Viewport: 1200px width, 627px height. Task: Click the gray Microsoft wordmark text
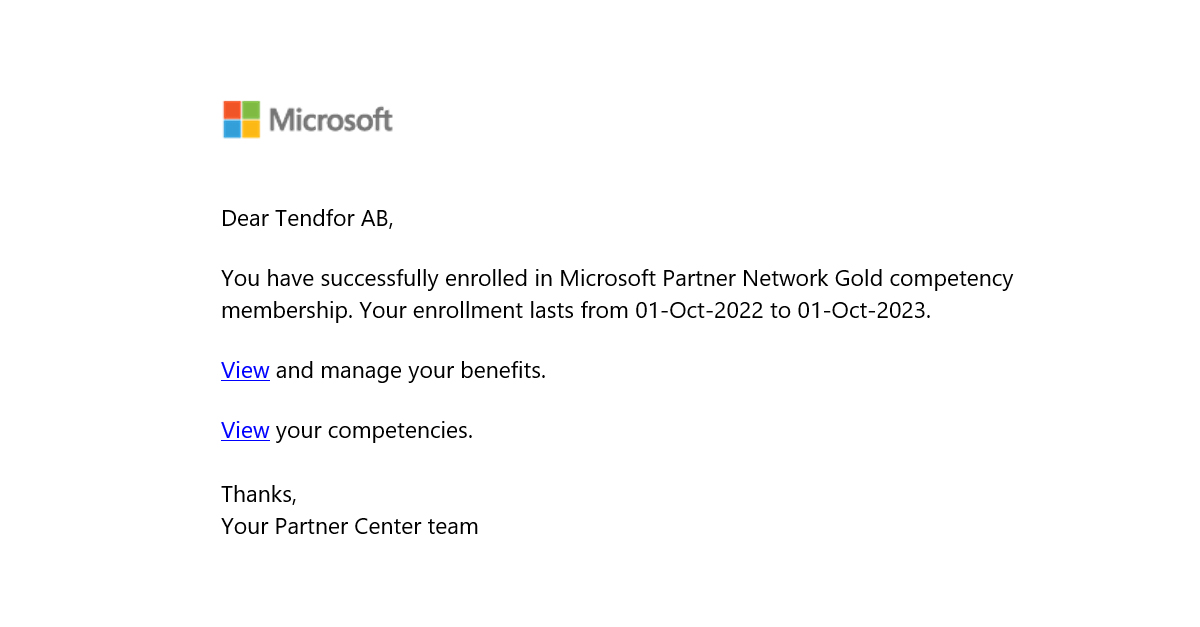(x=331, y=120)
